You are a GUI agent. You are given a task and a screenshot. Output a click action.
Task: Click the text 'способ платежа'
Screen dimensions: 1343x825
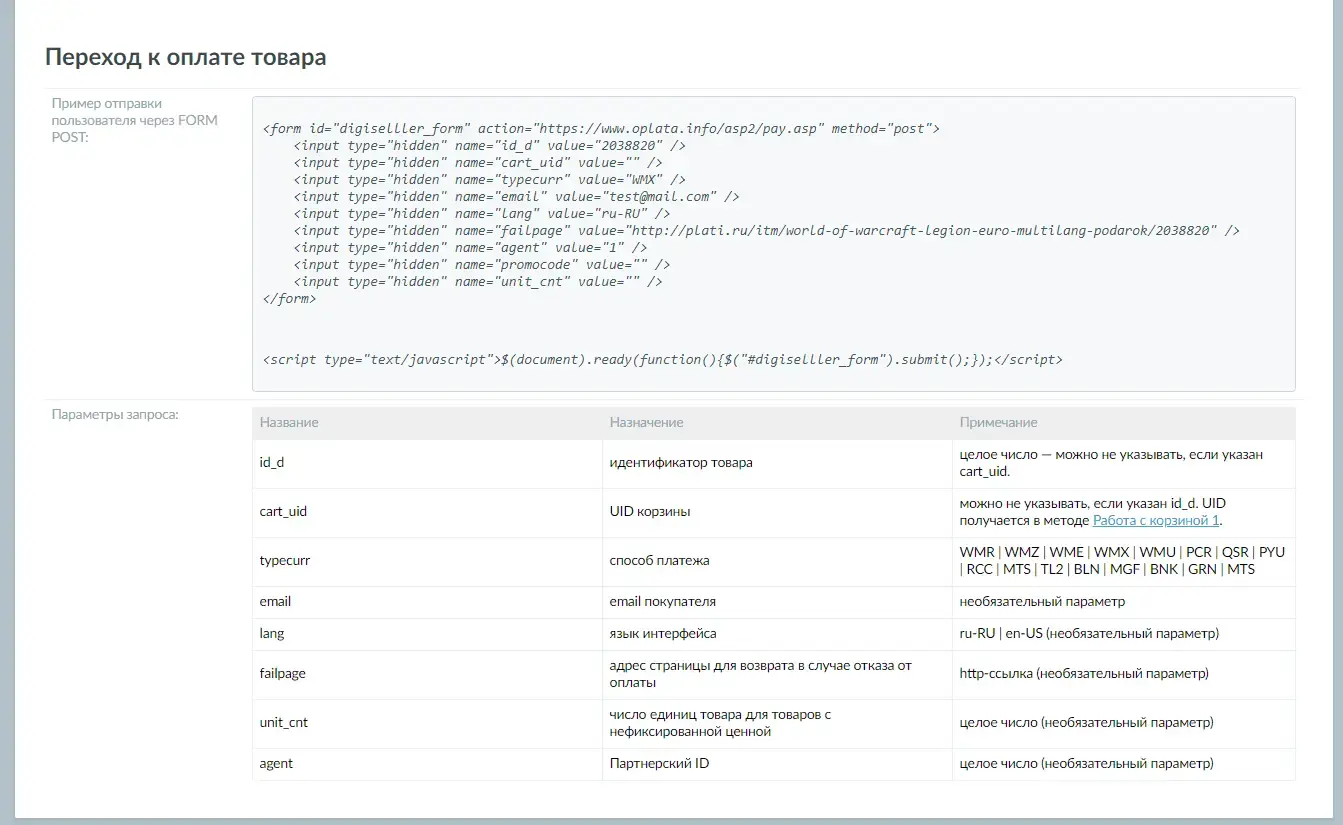tap(659, 561)
